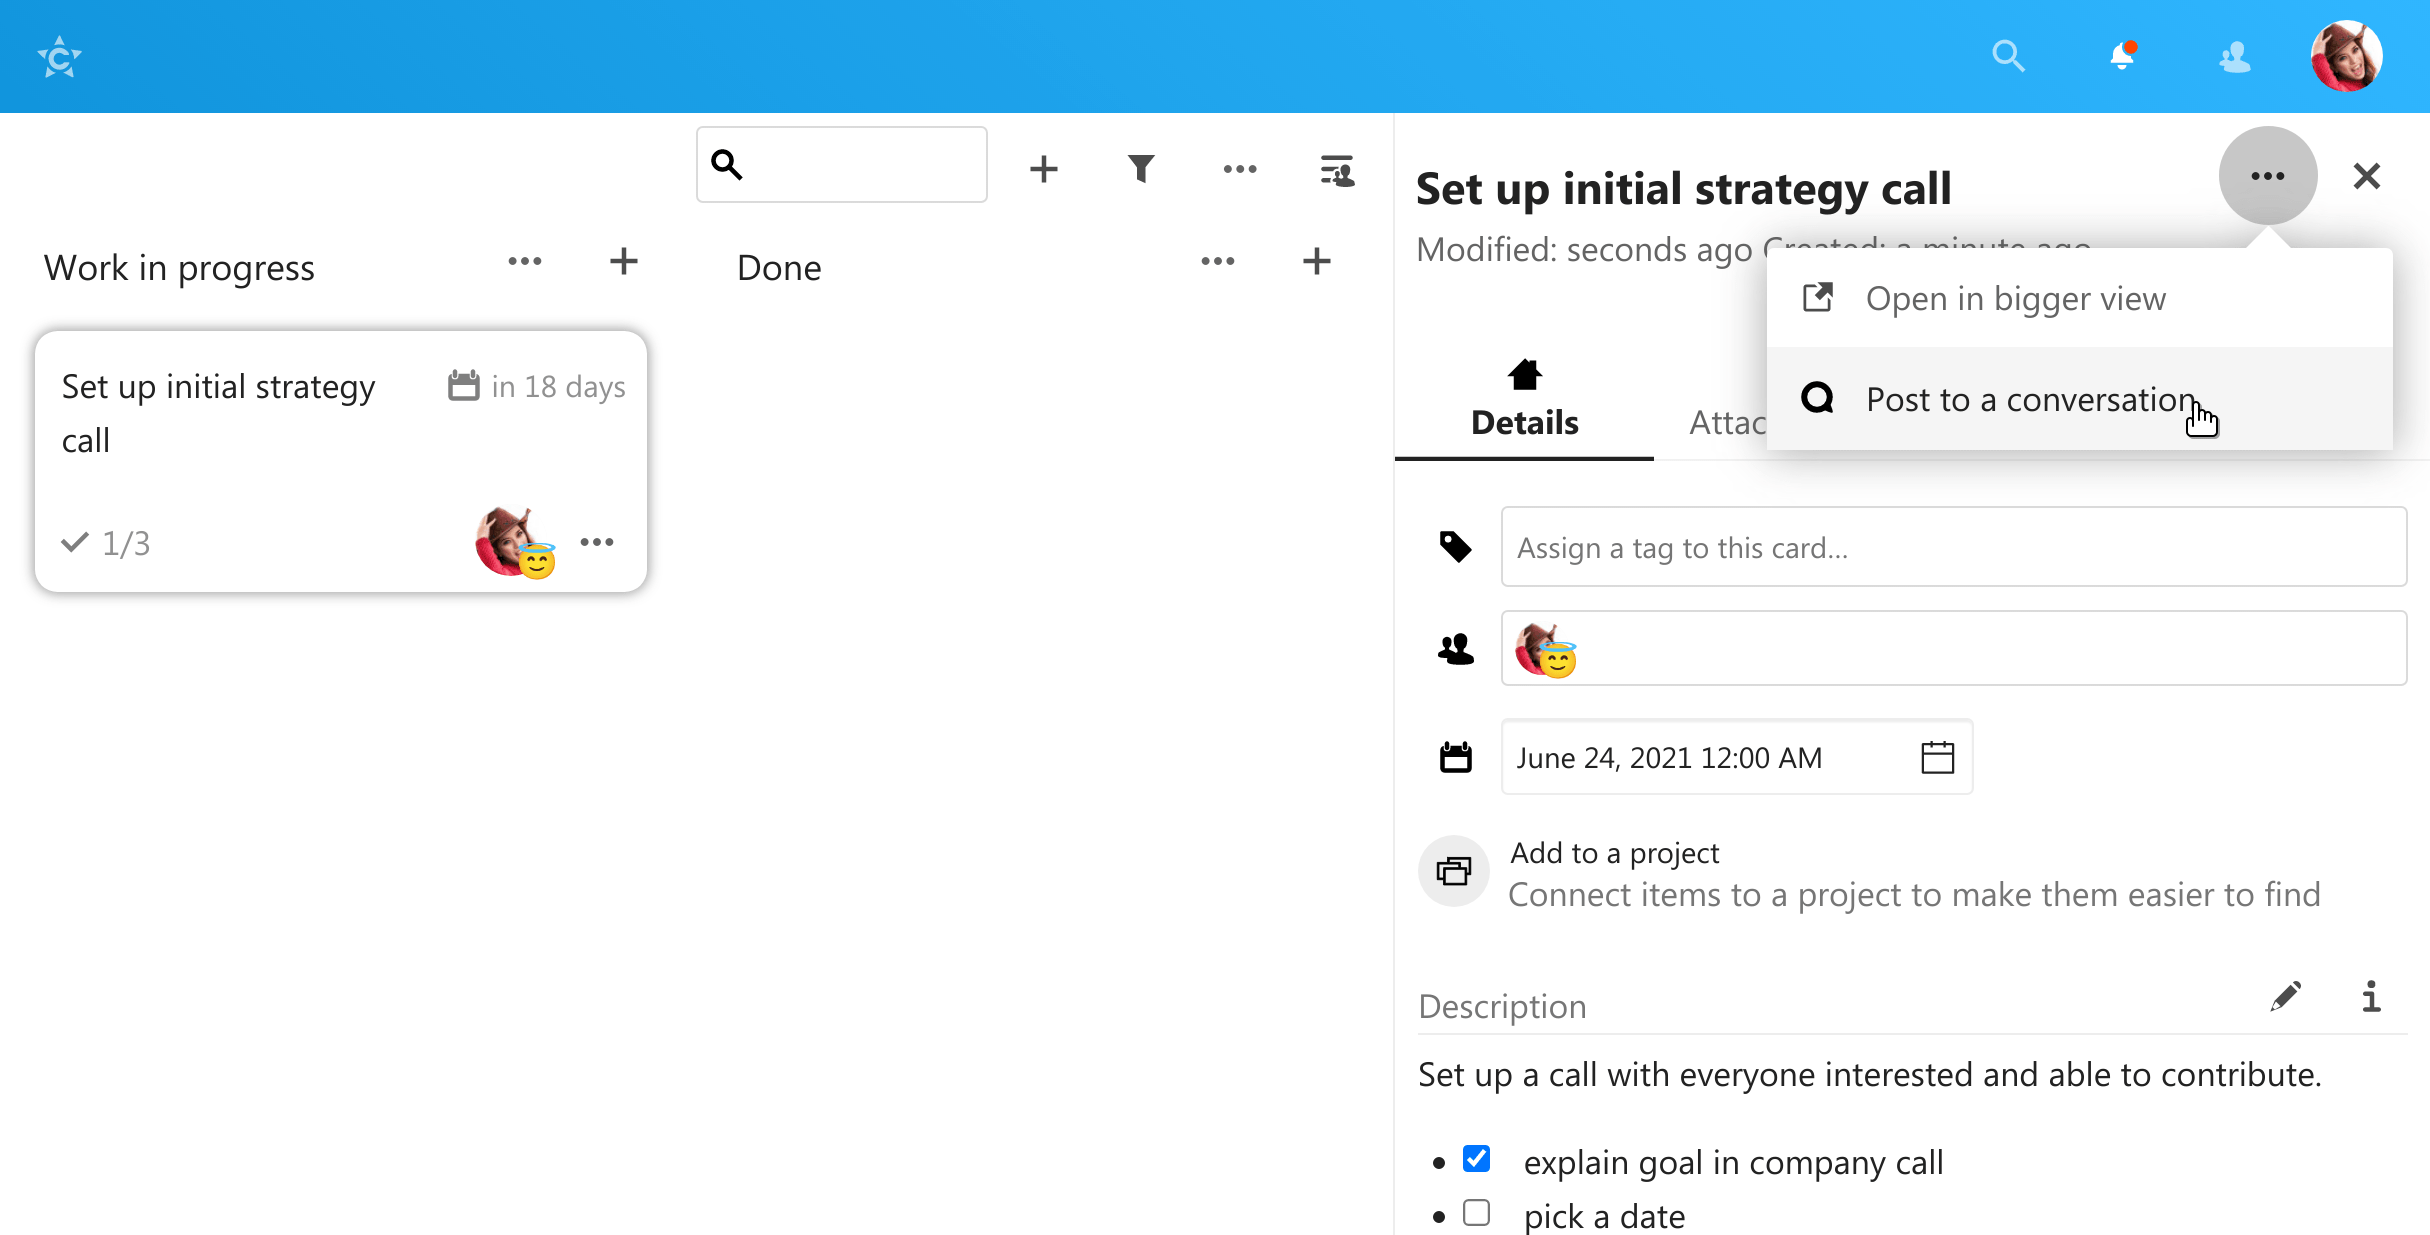This screenshot has width=2430, height=1235.
Task: Uncheck explain goal in company call
Action: coord(1476,1158)
